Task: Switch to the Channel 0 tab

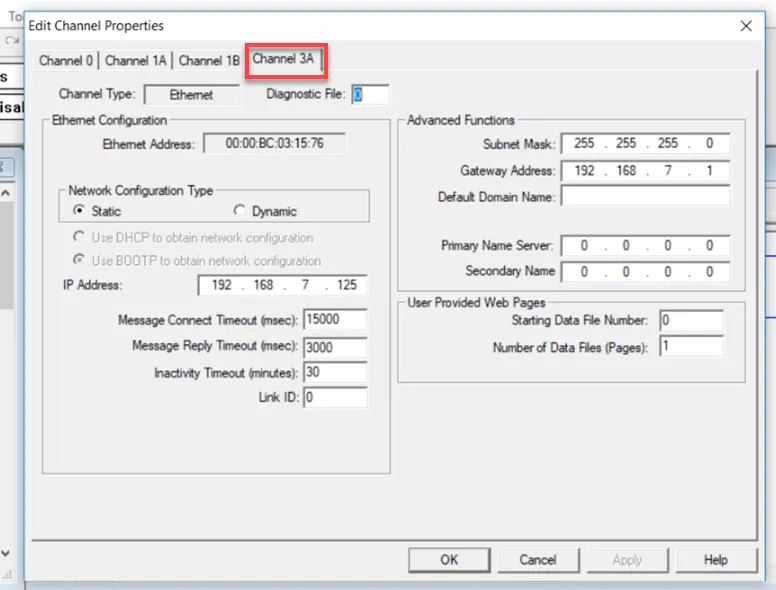Action: pos(66,61)
